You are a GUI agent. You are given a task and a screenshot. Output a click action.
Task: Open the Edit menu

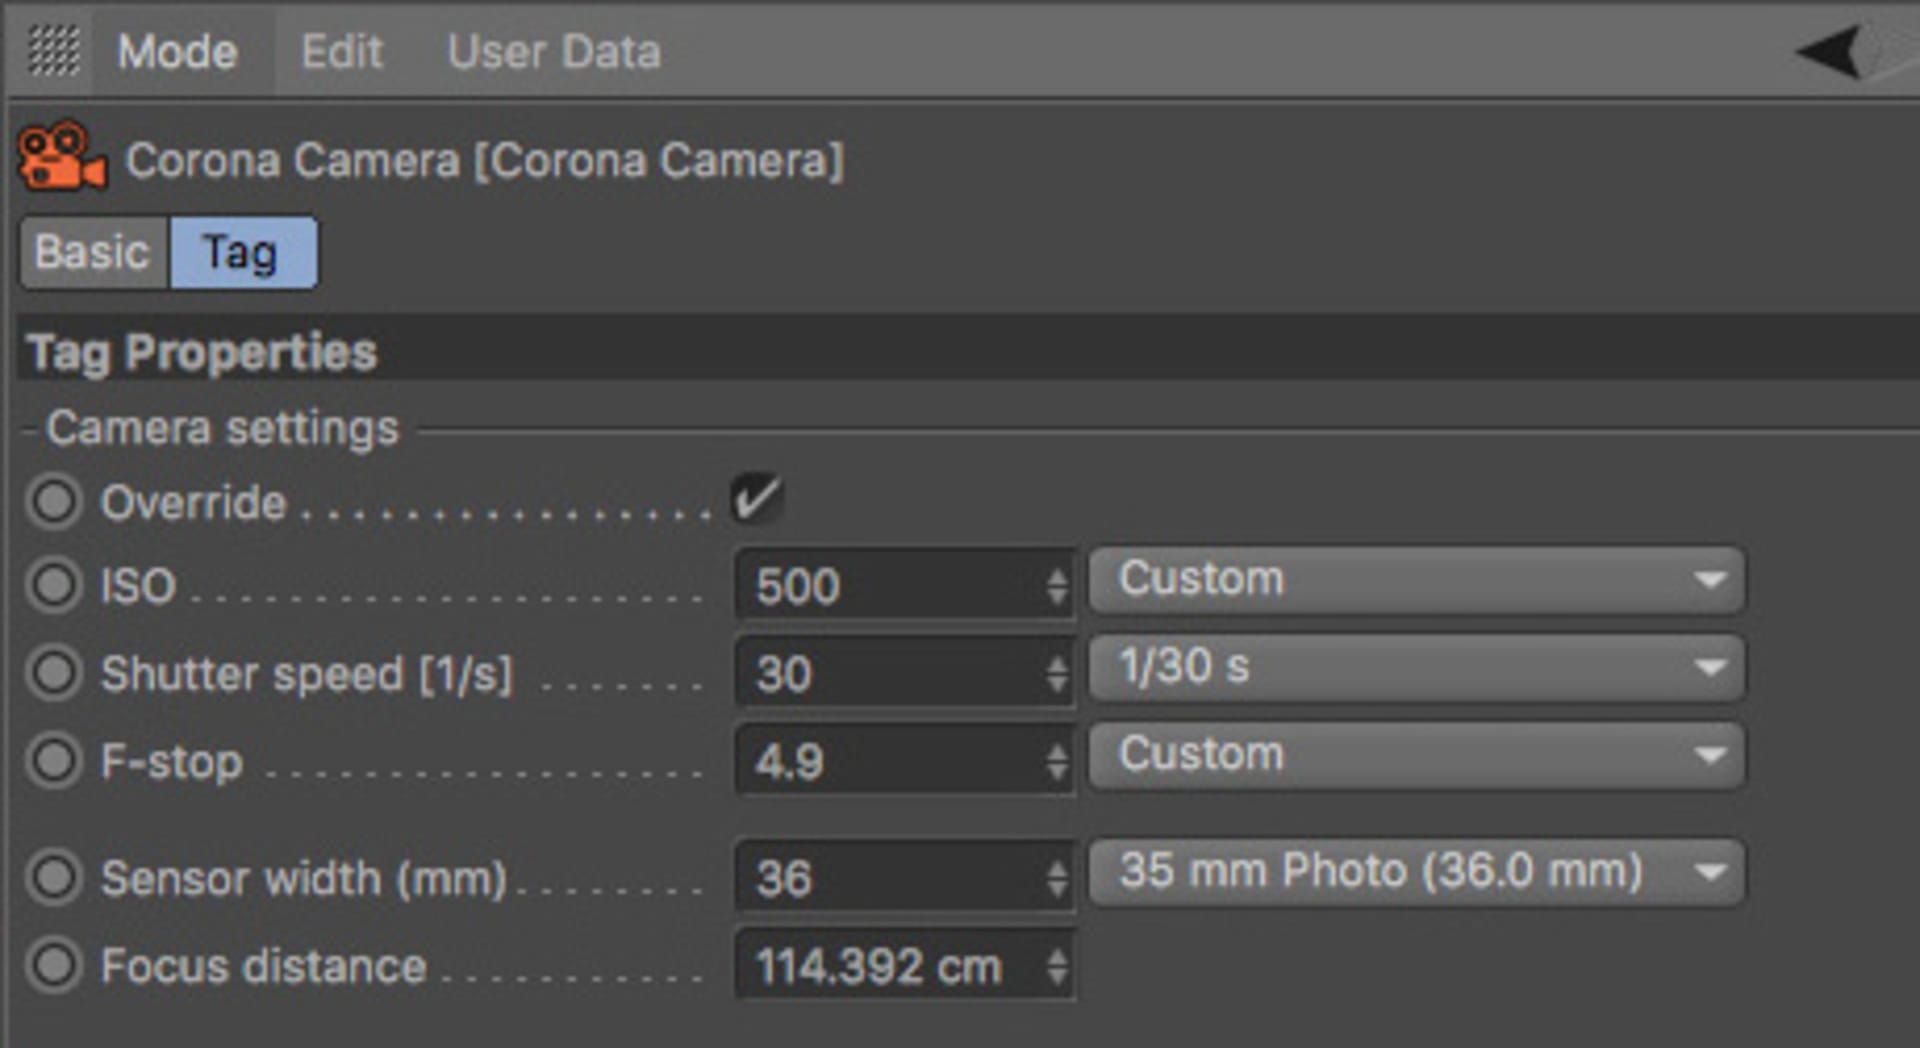point(342,52)
